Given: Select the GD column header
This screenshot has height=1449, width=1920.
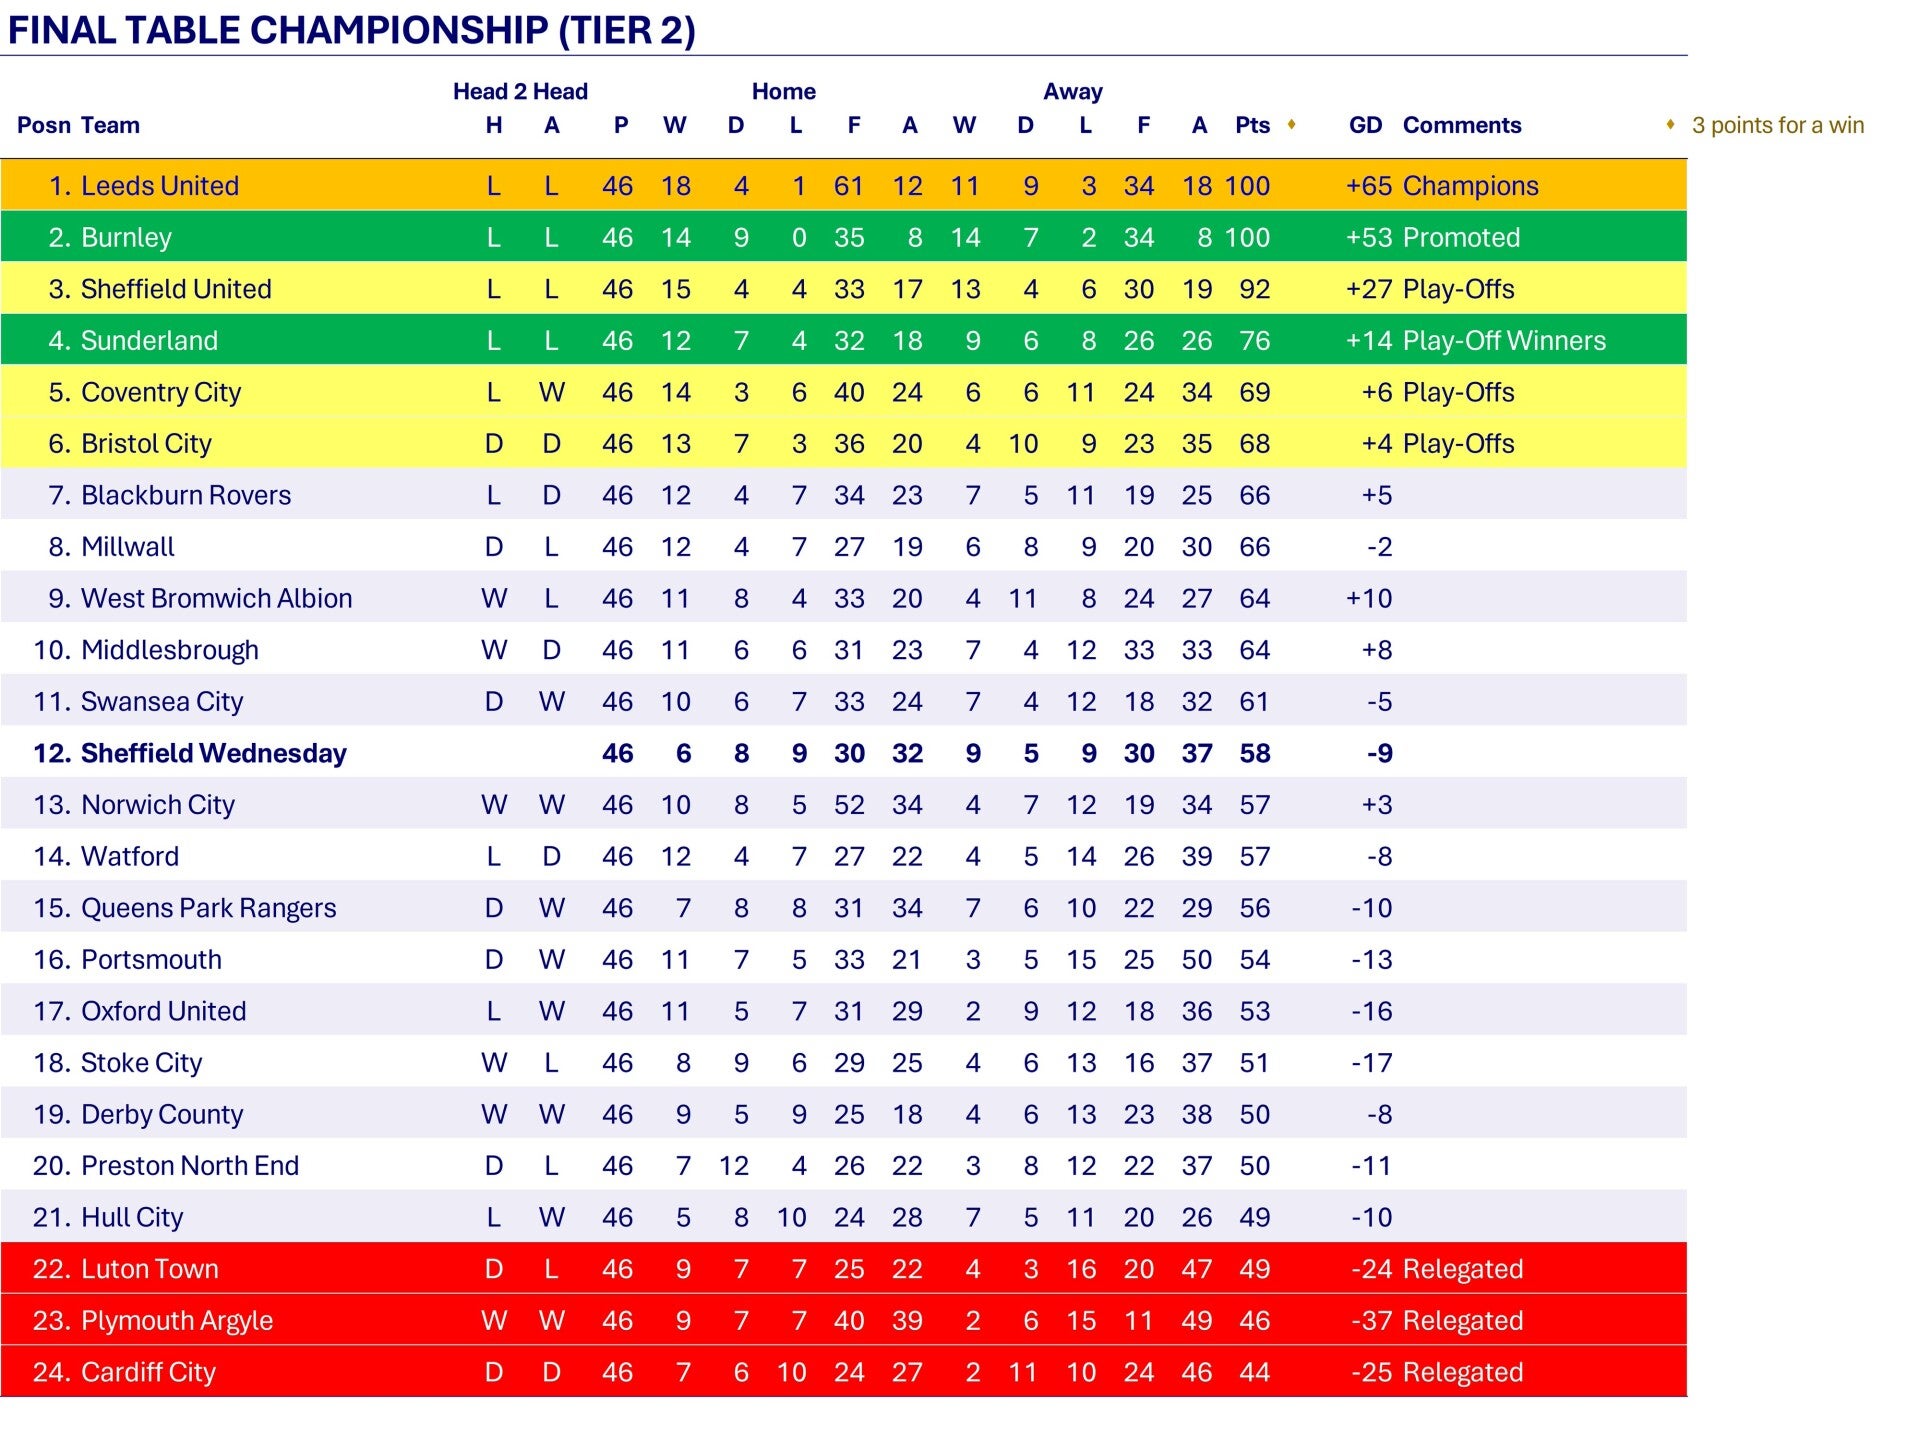Looking at the screenshot, I should [x=1365, y=125].
